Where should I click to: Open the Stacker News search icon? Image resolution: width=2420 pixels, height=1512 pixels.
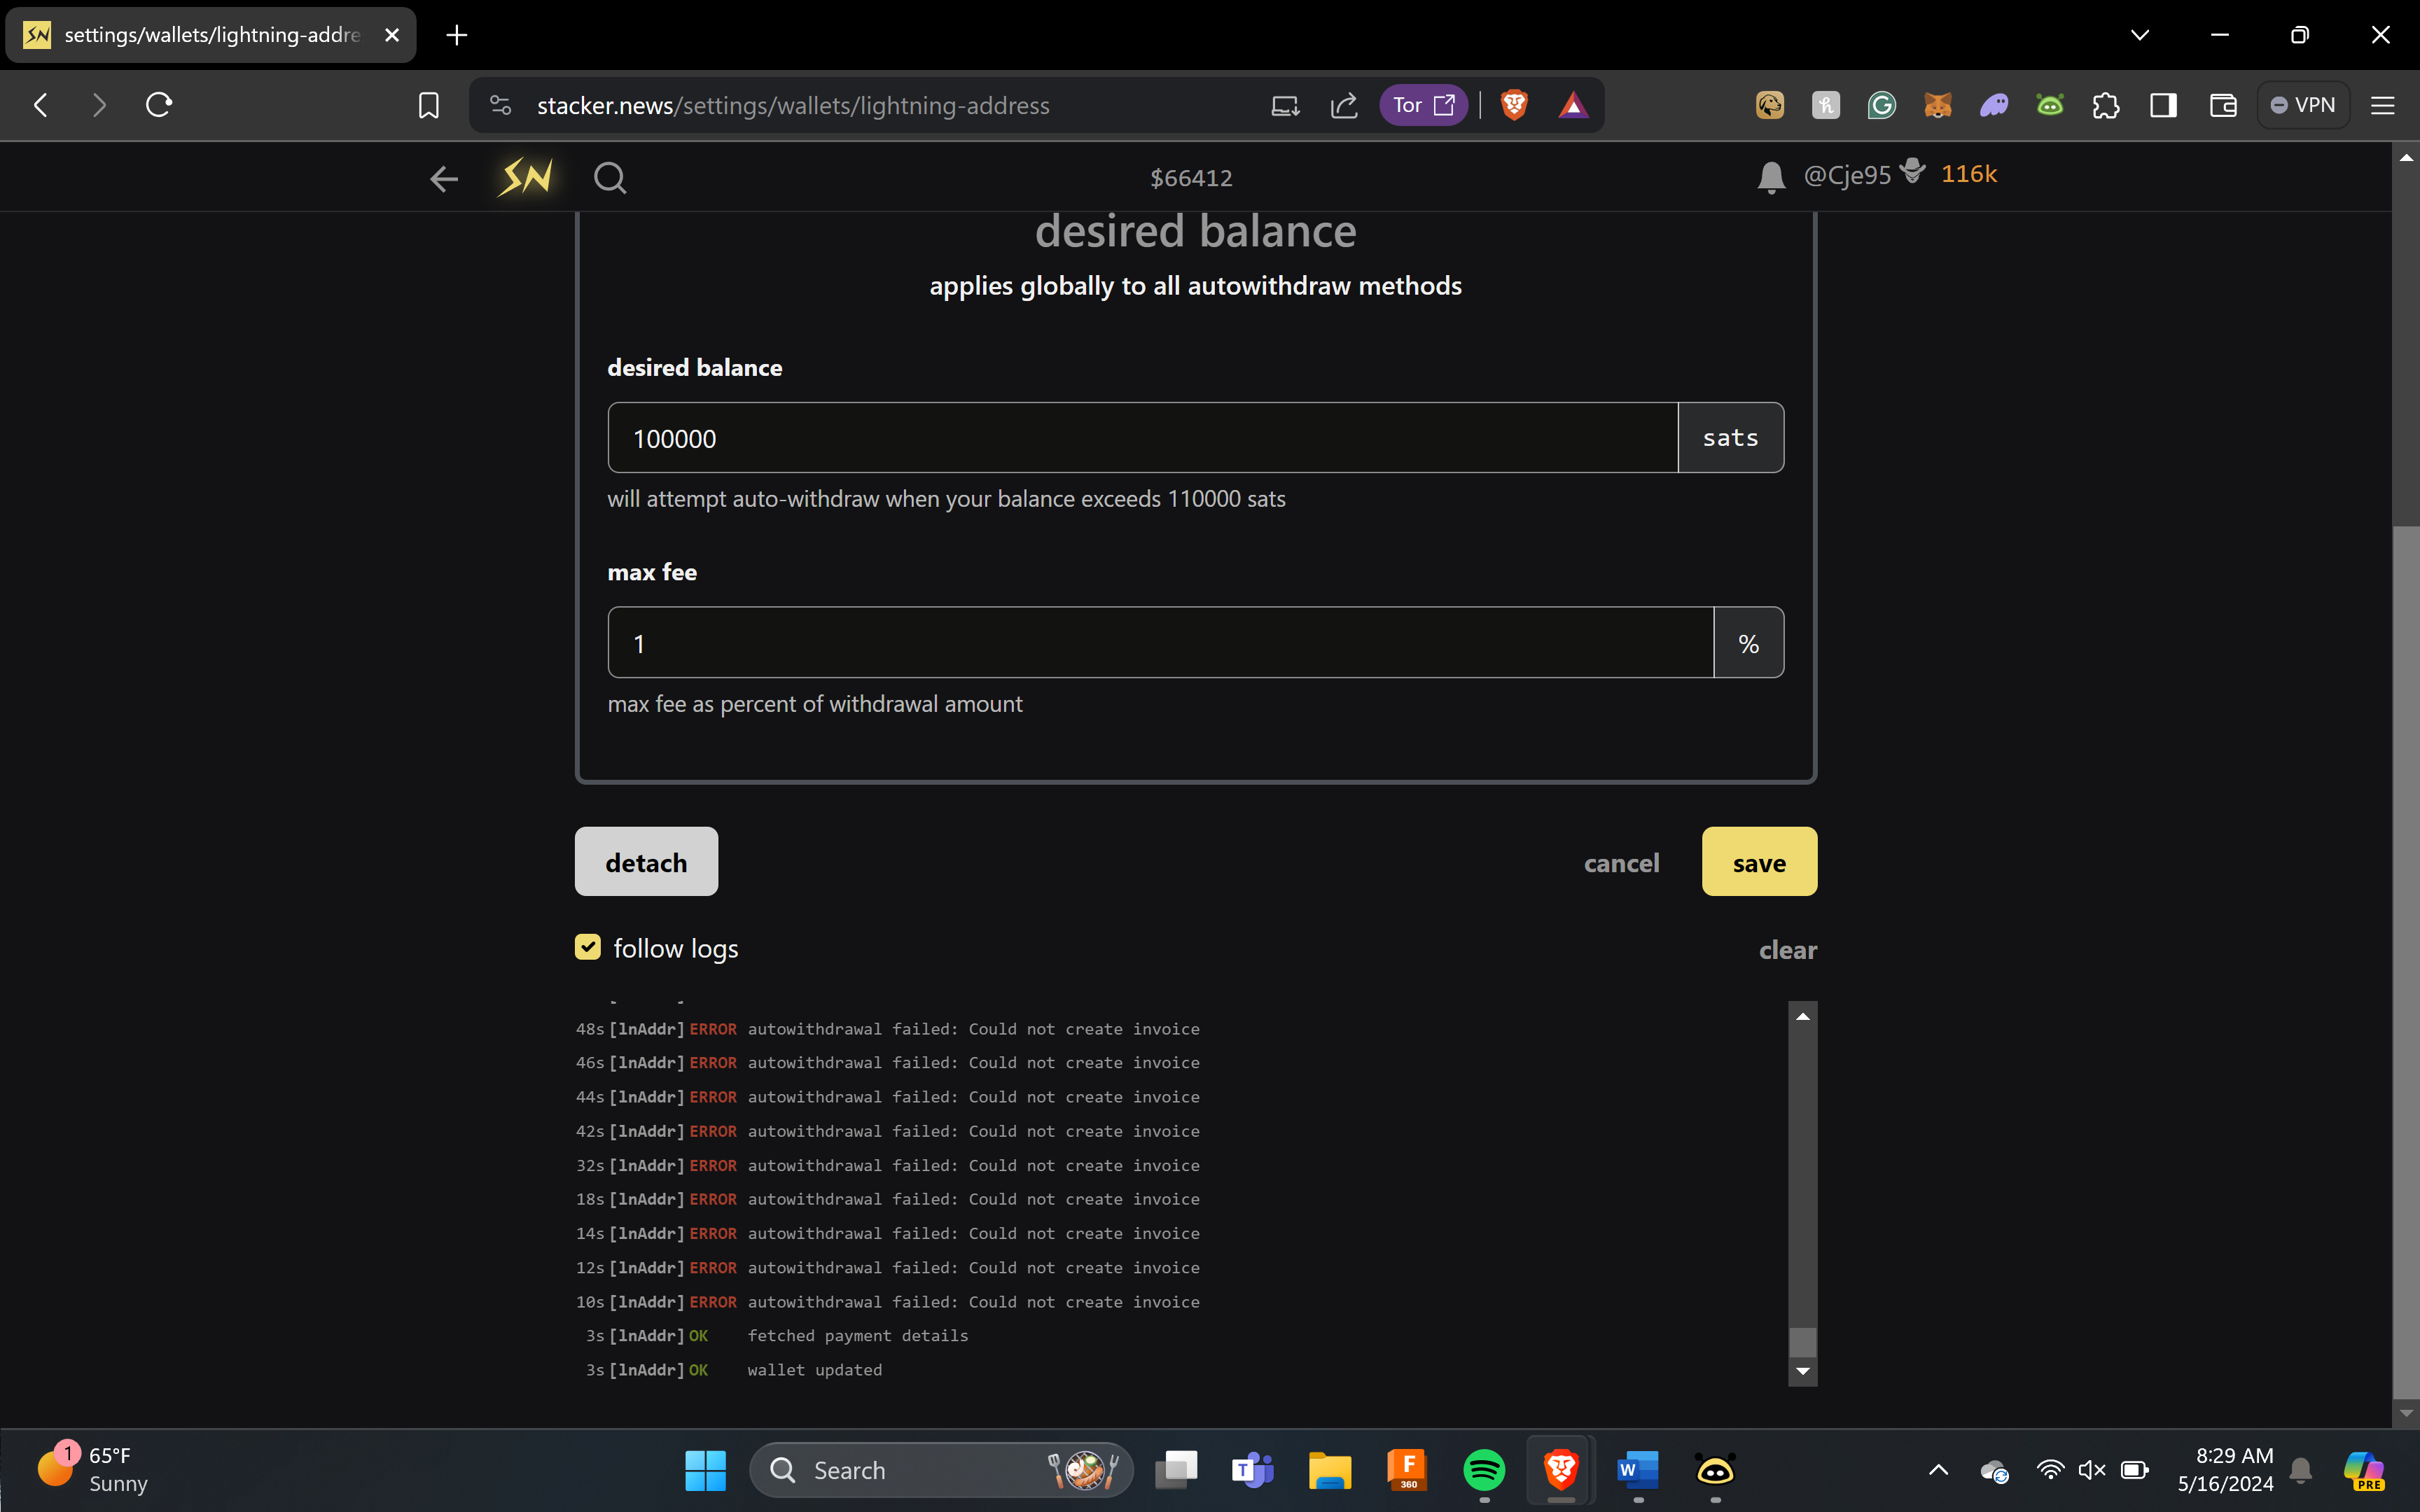click(x=609, y=178)
